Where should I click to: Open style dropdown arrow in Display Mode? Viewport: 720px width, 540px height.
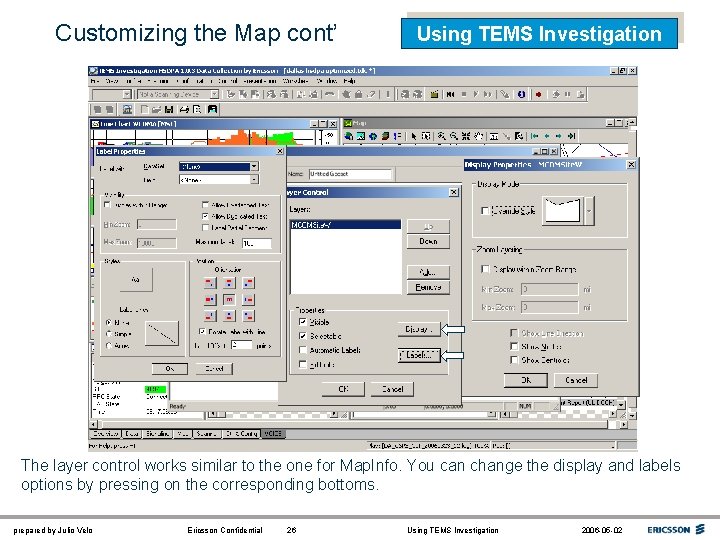(589, 211)
